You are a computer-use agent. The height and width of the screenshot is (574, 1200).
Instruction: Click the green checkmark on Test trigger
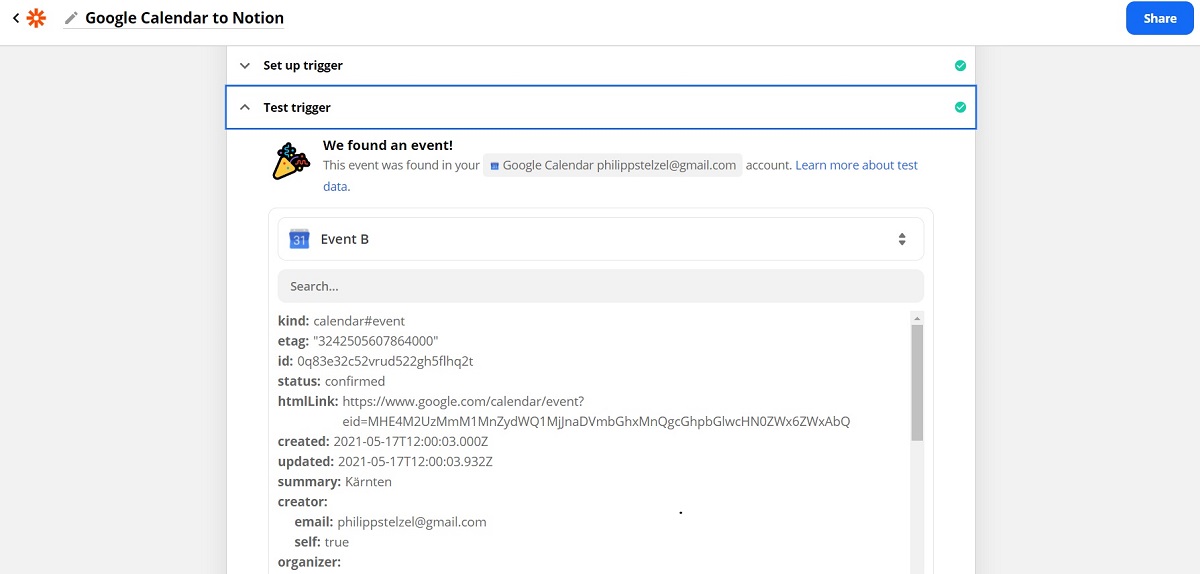[x=960, y=108]
